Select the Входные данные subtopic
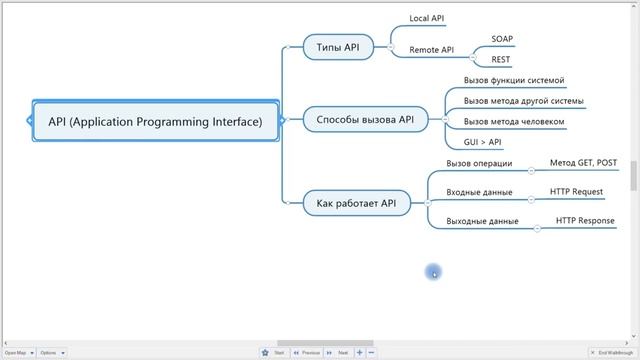 click(479, 192)
